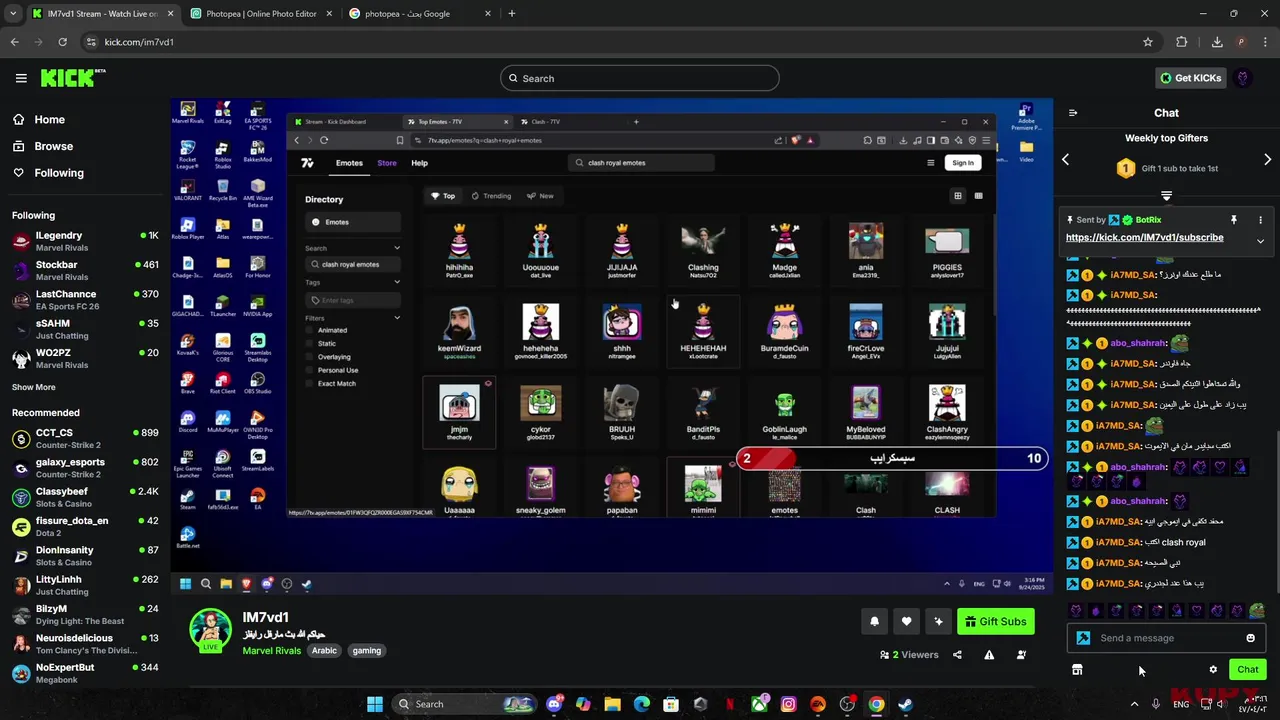
Task: Open the three-dot options on the pinned message
Action: [x=1260, y=220]
